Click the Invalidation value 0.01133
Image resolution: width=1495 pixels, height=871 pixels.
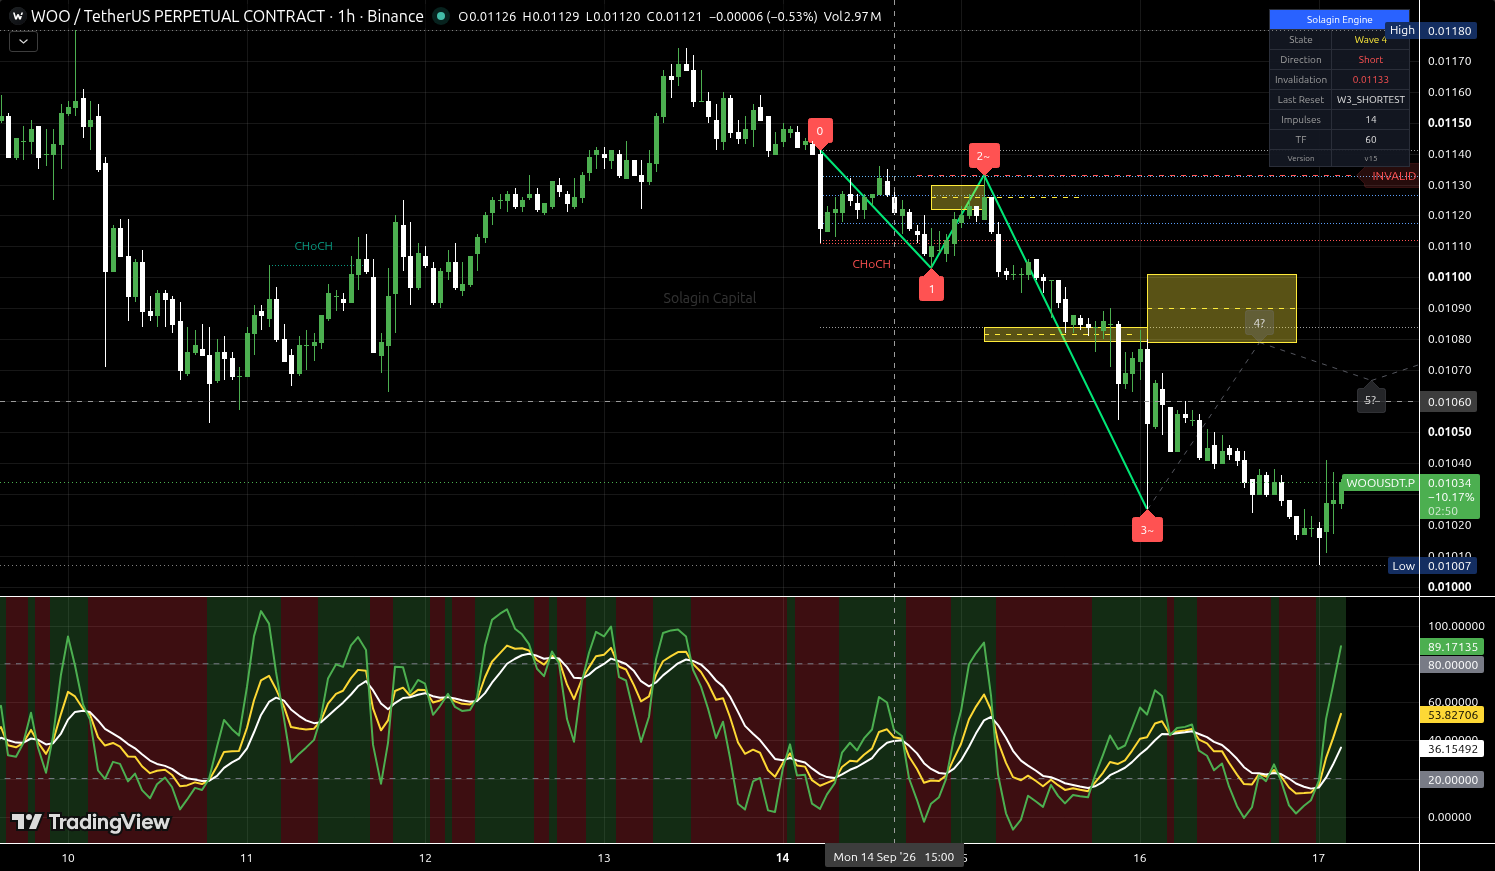(x=1371, y=80)
